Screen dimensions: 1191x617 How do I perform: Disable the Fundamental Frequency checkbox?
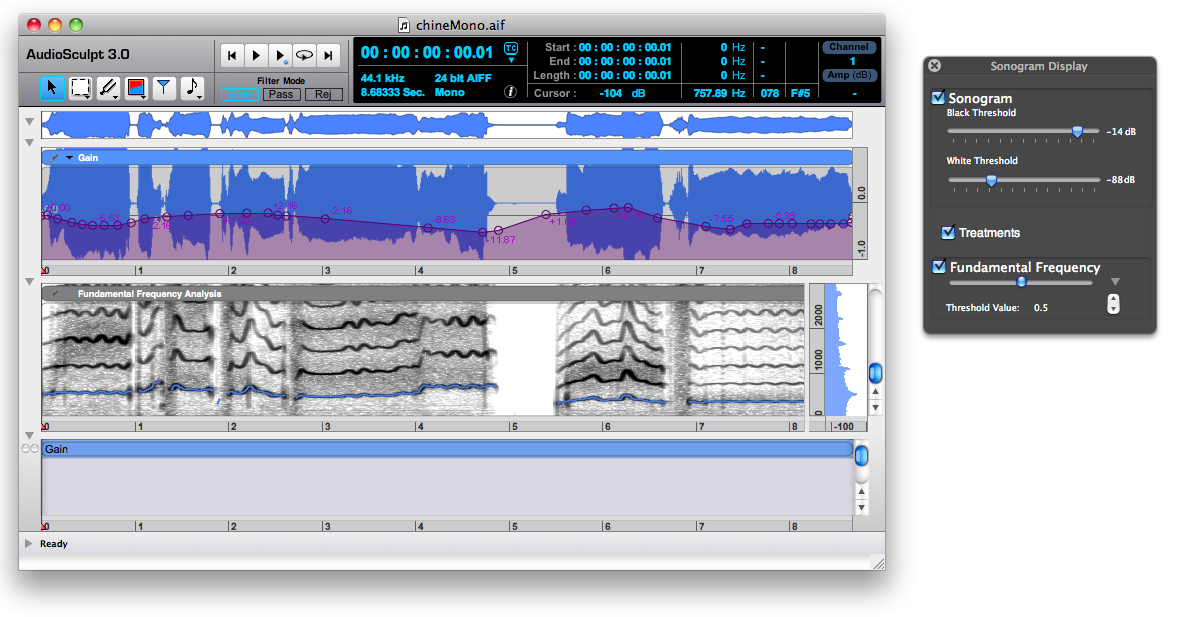[x=938, y=267]
